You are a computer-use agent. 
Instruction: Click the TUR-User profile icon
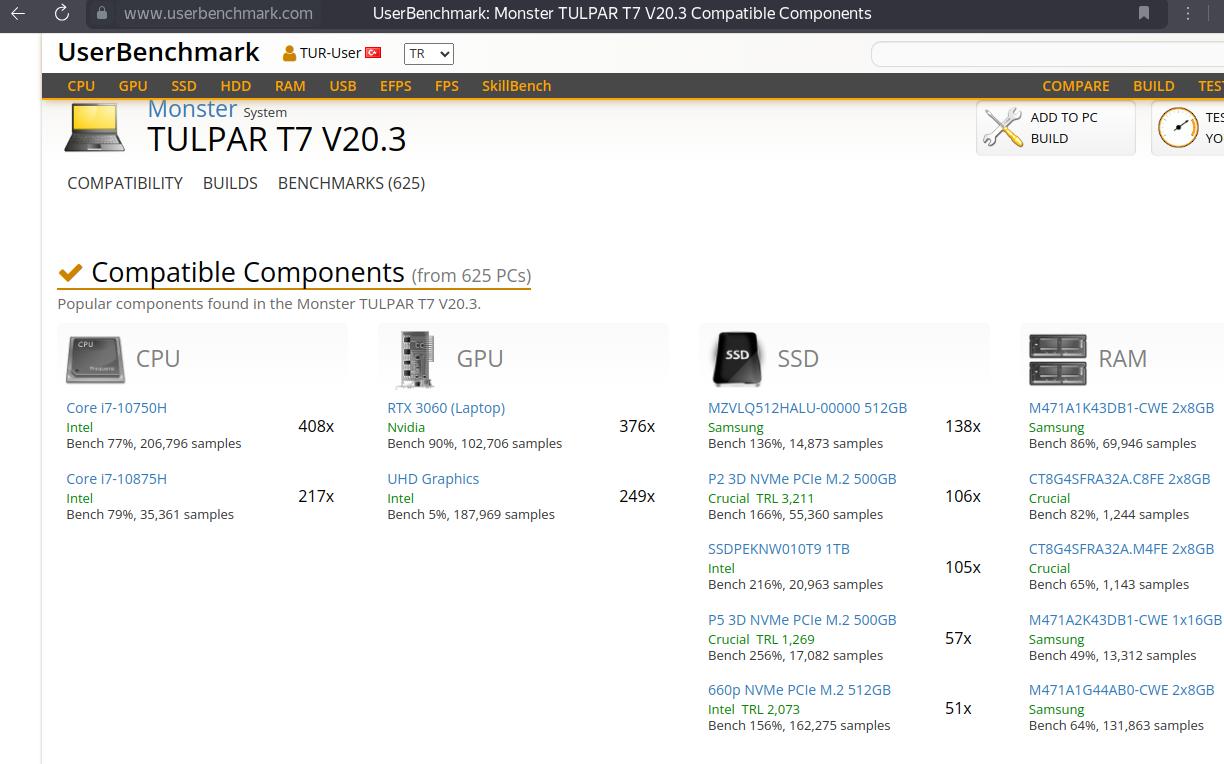coord(289,53)
